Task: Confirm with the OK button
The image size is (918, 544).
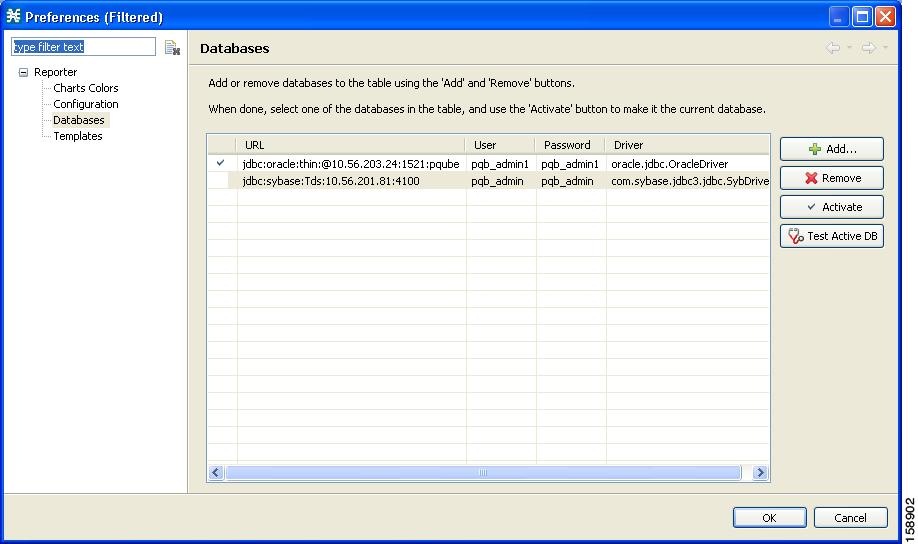Action: (769, 518)
